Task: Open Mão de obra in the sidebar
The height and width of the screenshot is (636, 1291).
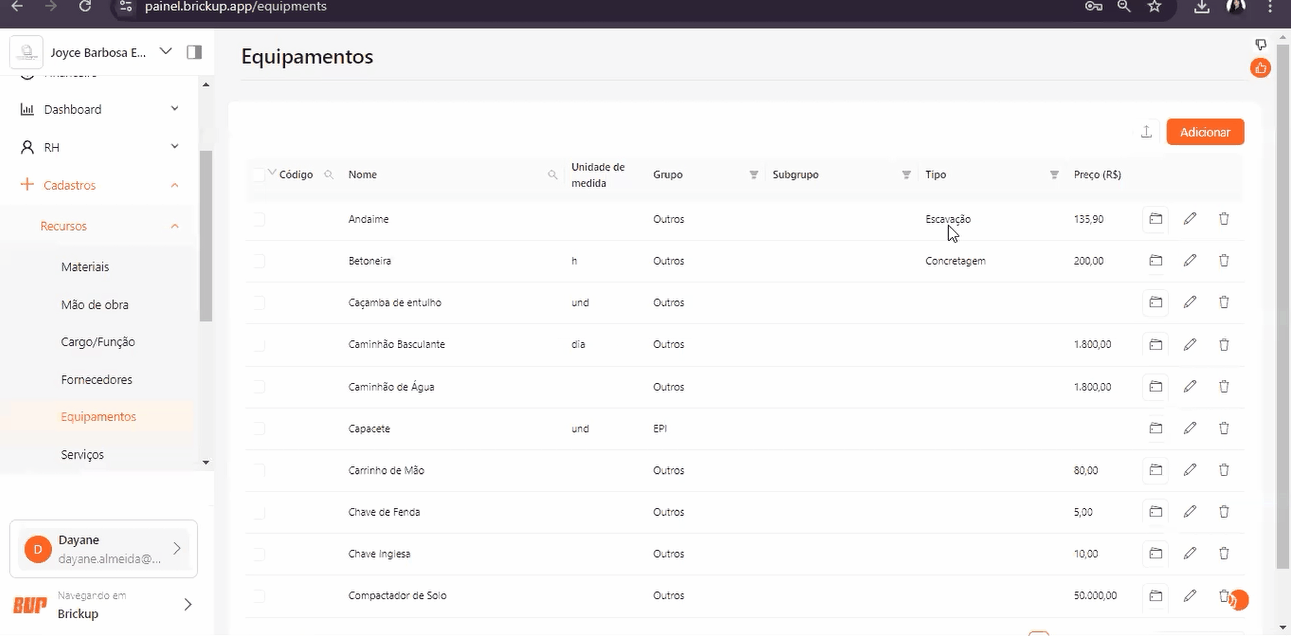Action: tap(95, 305)
